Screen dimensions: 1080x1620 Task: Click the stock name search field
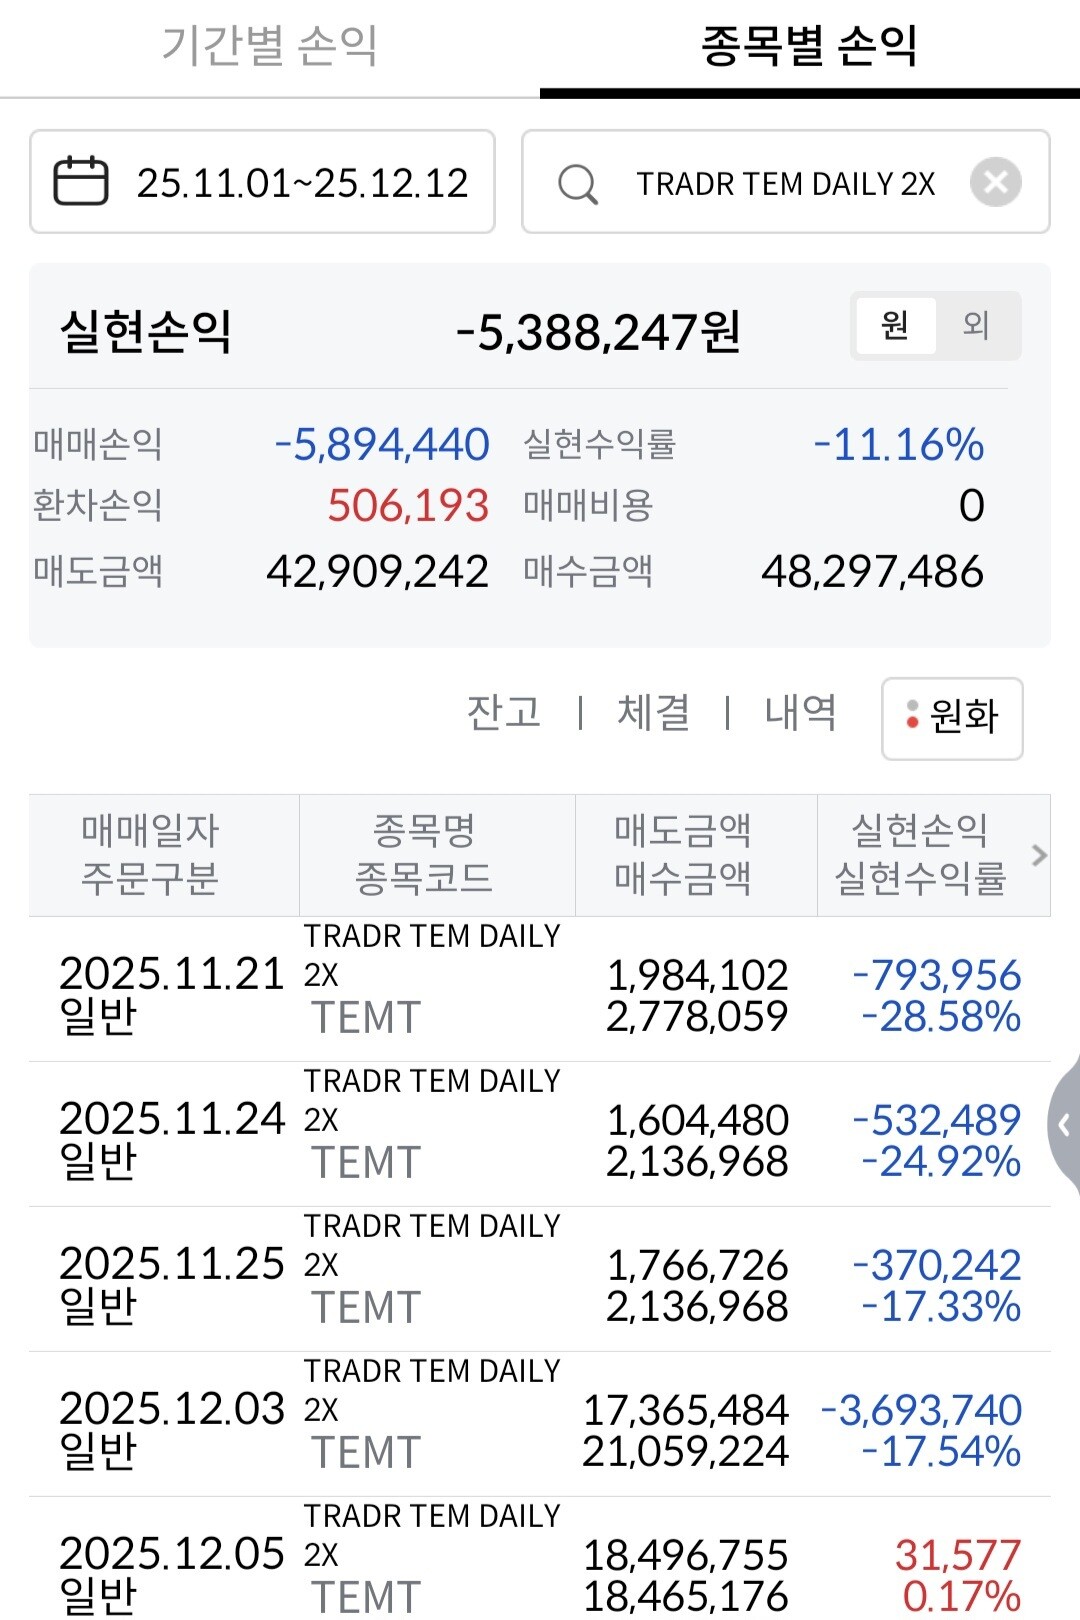coord(786,184)
